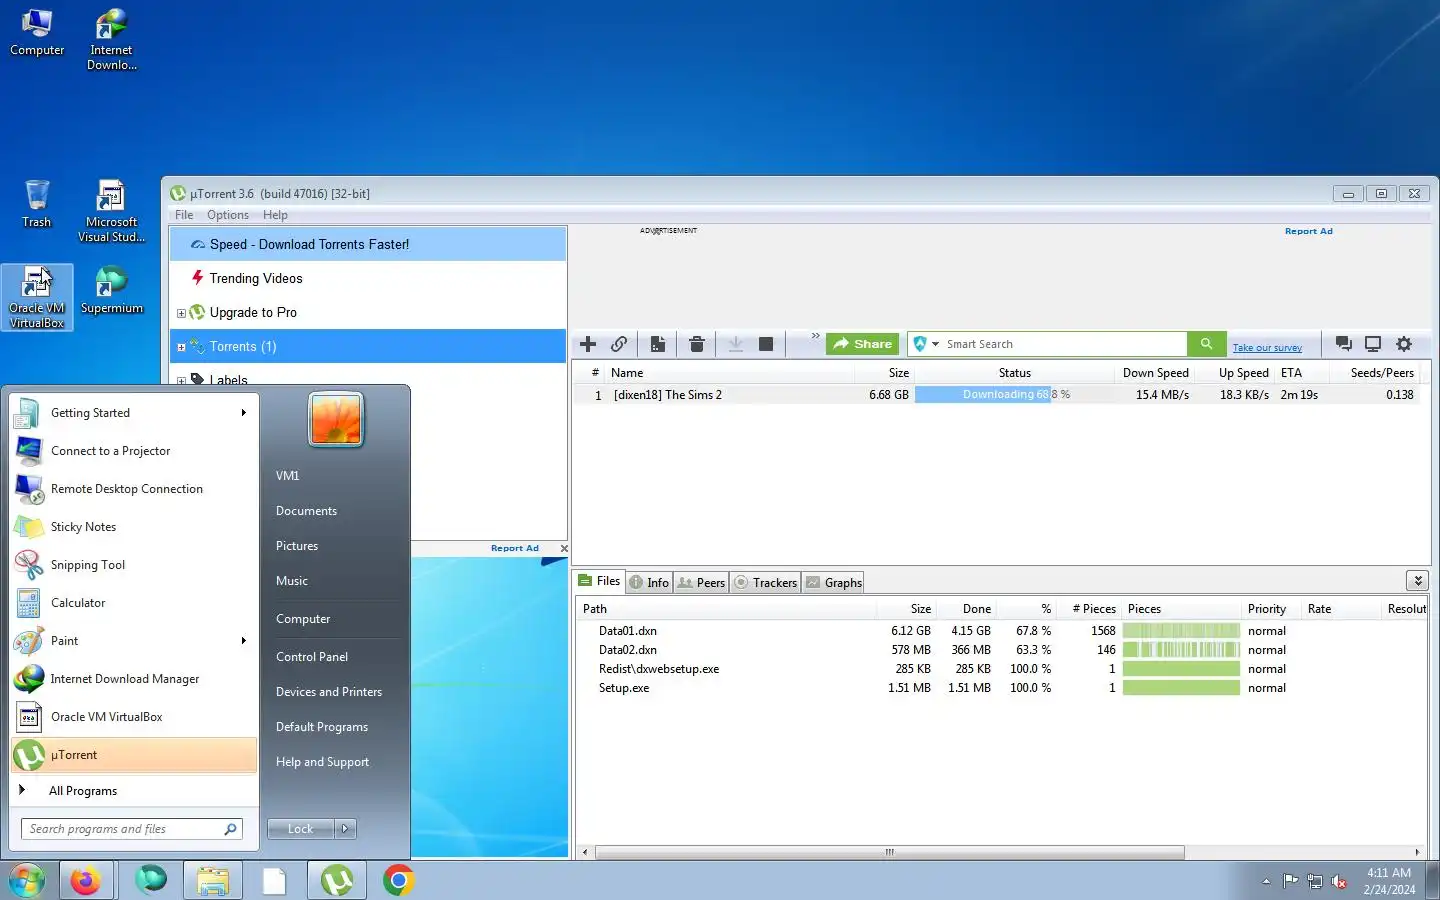Close the sidebar ad with the X
The width and height of the screenshot is (1440, 900).
pos(564,548)
